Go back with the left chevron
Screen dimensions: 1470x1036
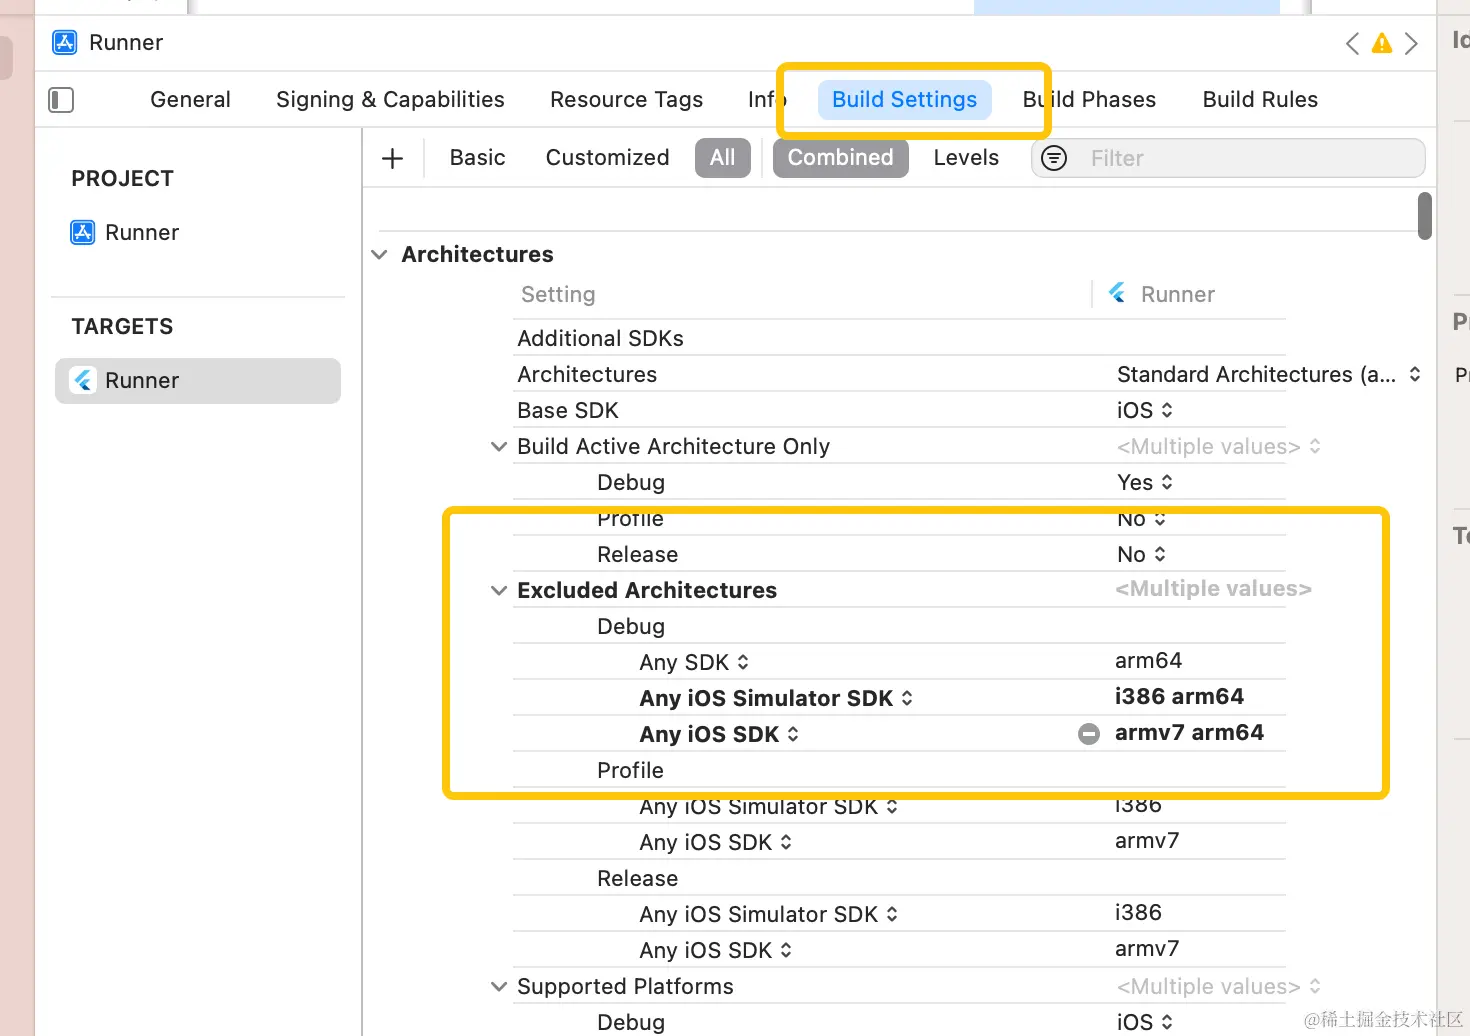point(1352,43)
